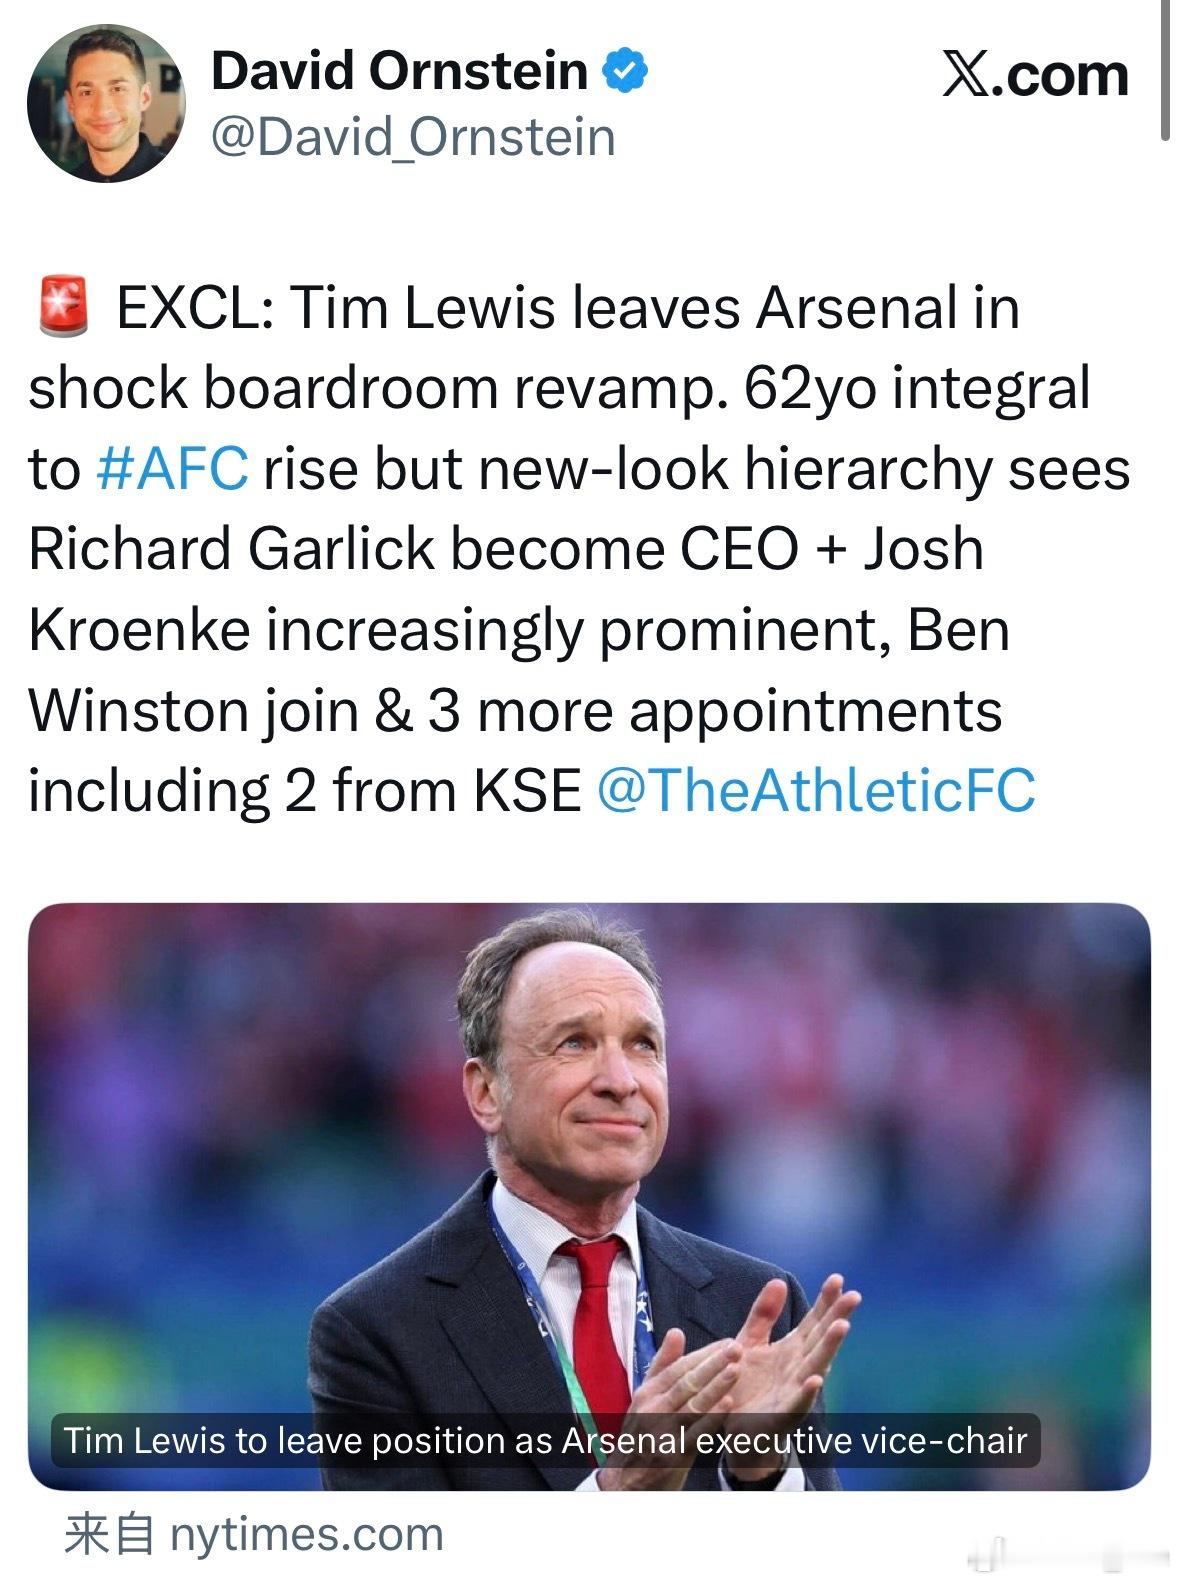Grab the scrollbar thumb at top right

tap(1165, 70)
